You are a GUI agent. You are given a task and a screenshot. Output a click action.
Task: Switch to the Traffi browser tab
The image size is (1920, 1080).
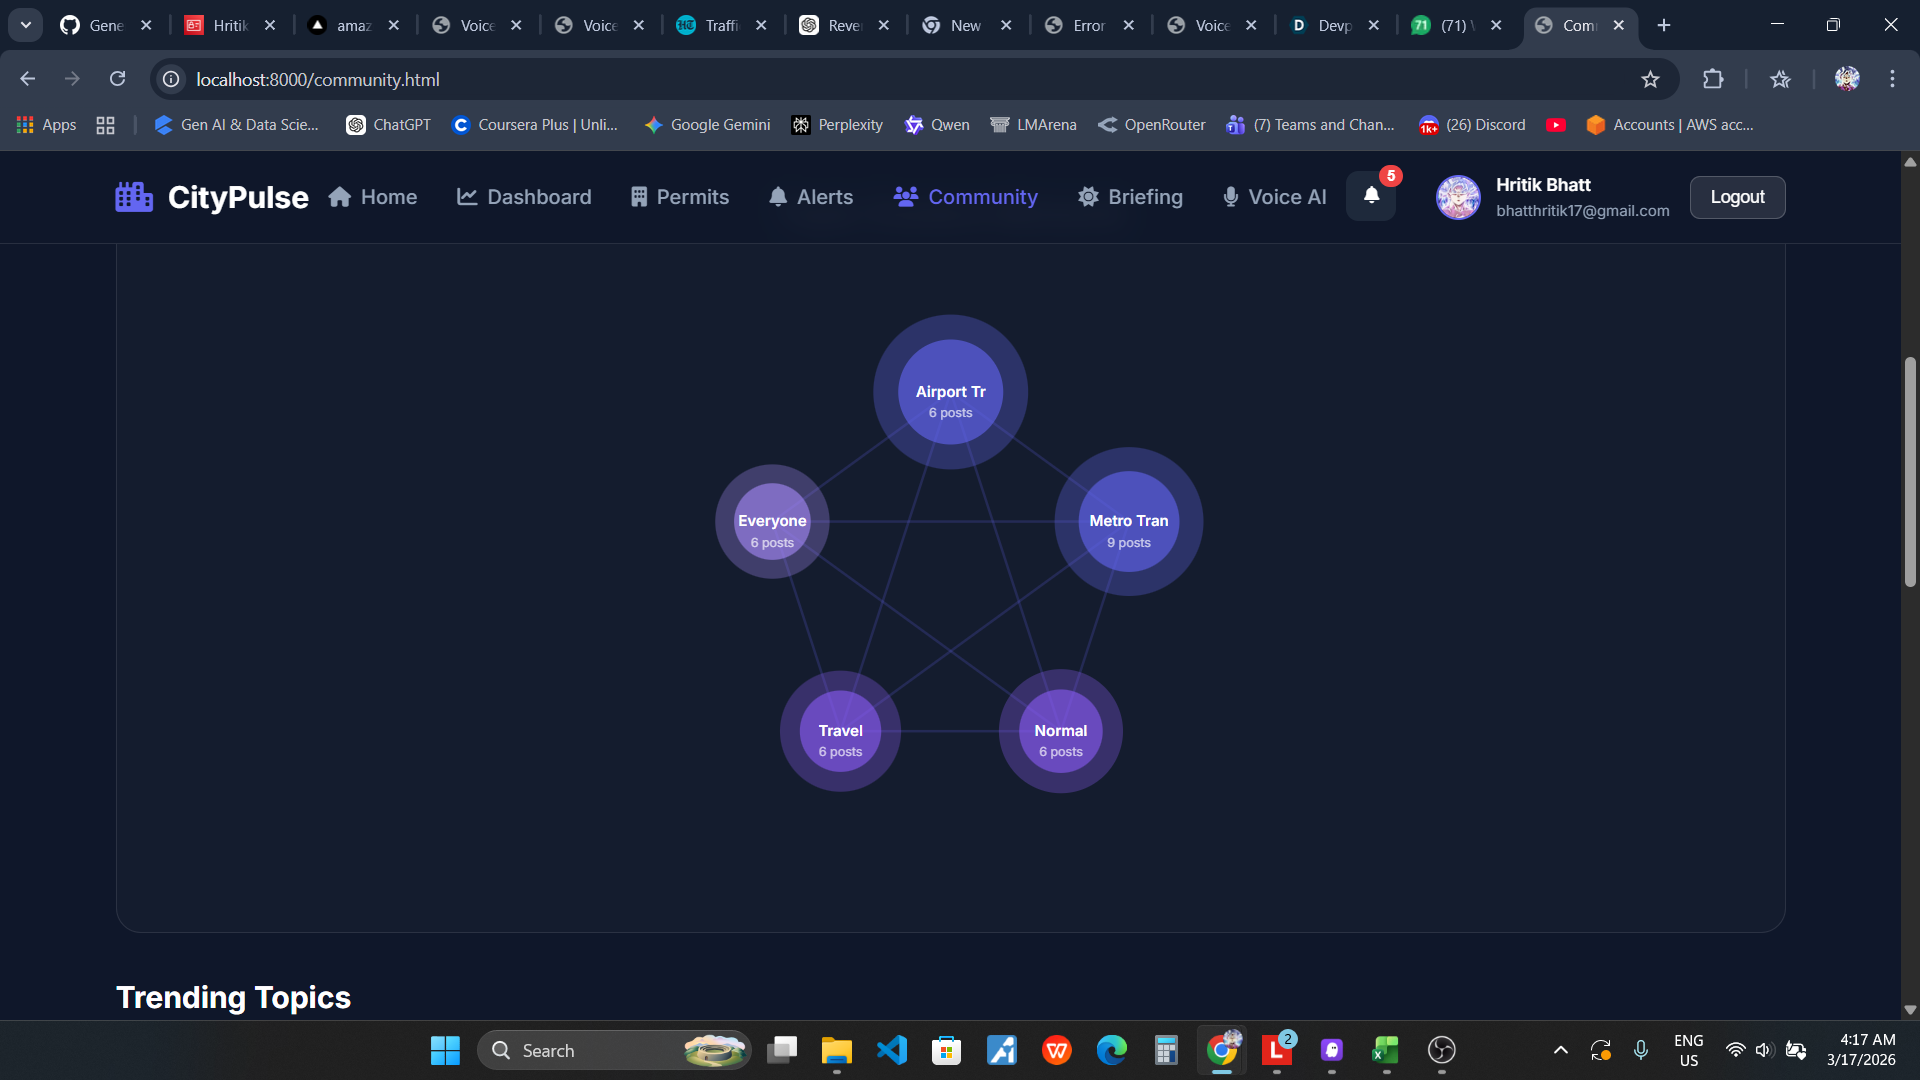click(x=720, y=25)
